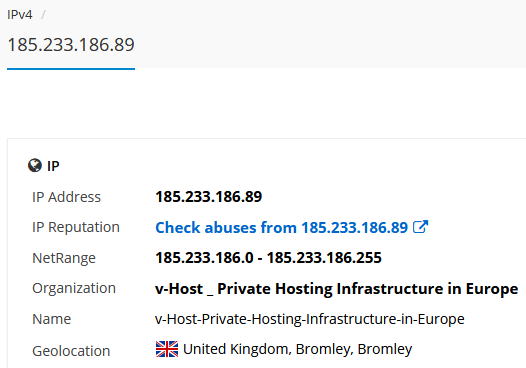The height and width of the screenshot is (368, 526).
Task: Click the globe icon beside the IP heading
Action: 35,165
